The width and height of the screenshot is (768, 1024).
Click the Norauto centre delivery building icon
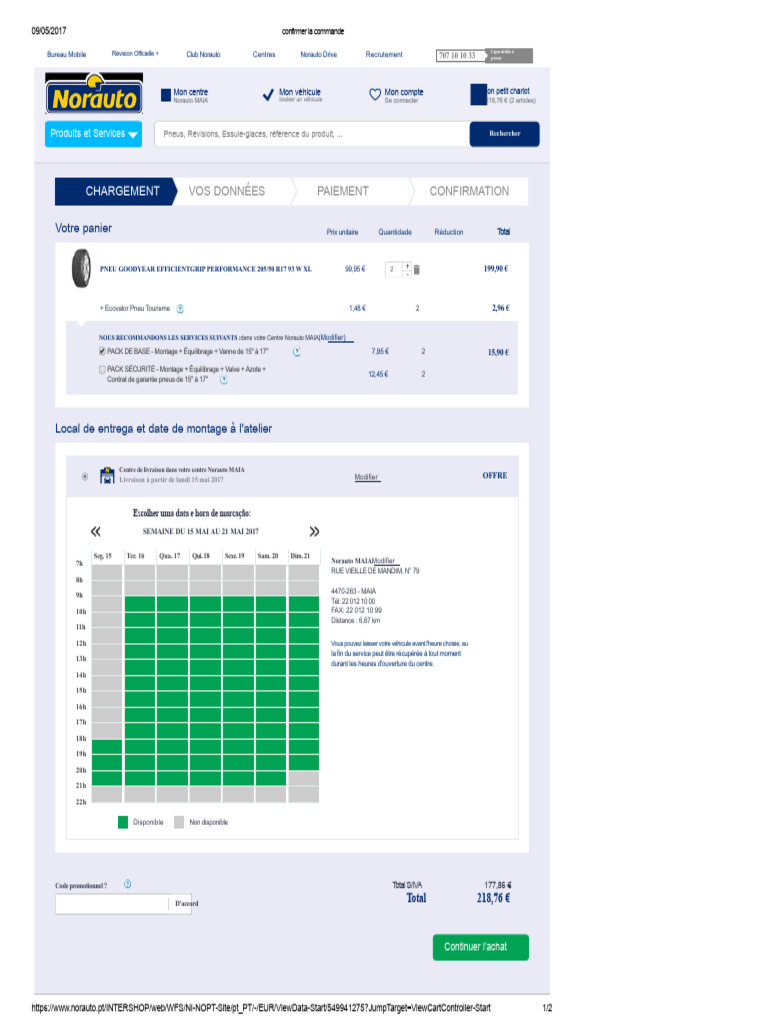(x=106, y=475)
